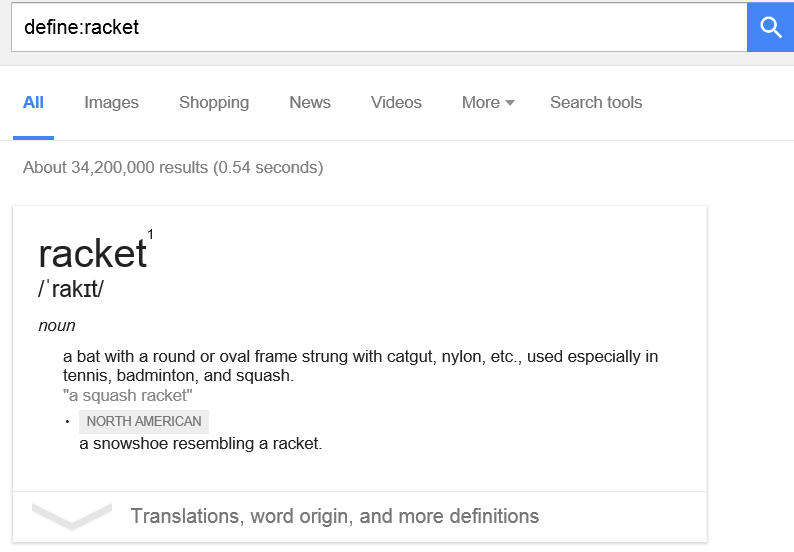Go to the News tab
This screenshot has height=552, width=794.
coord(310,103)
